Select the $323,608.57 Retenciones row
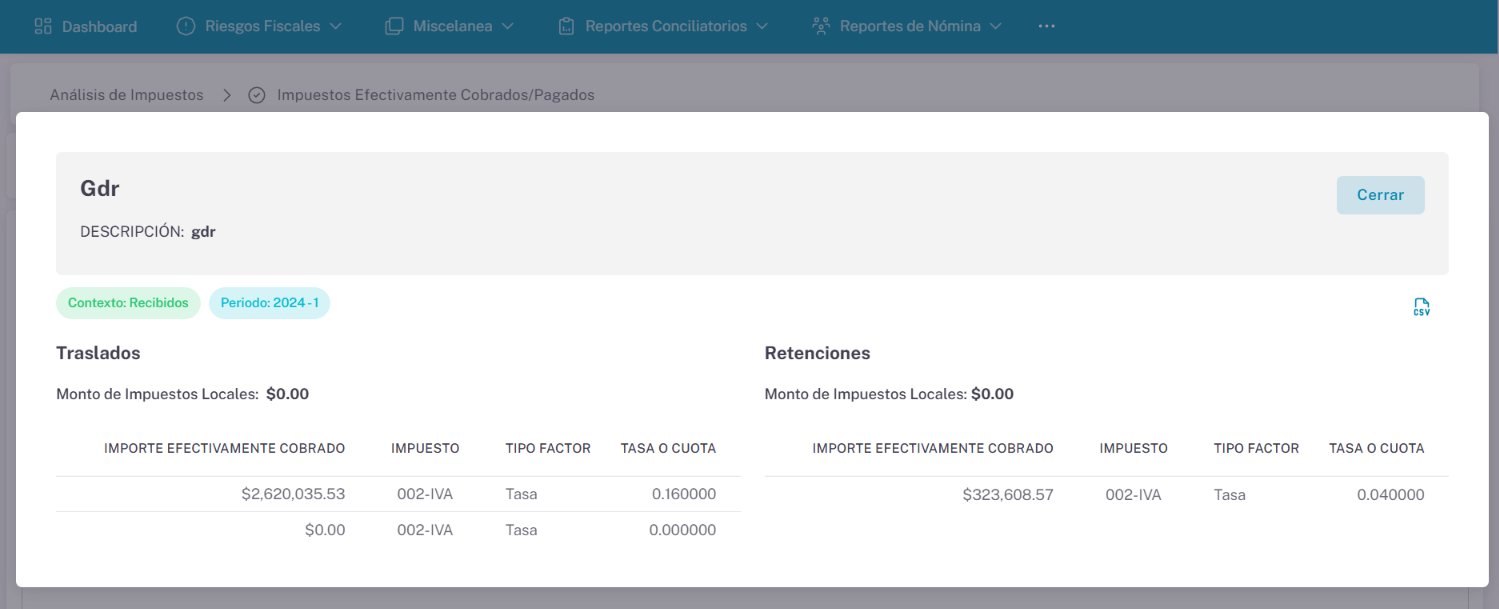The width and height of the screenshot is (1499, 609). (x=1106, y=494)
